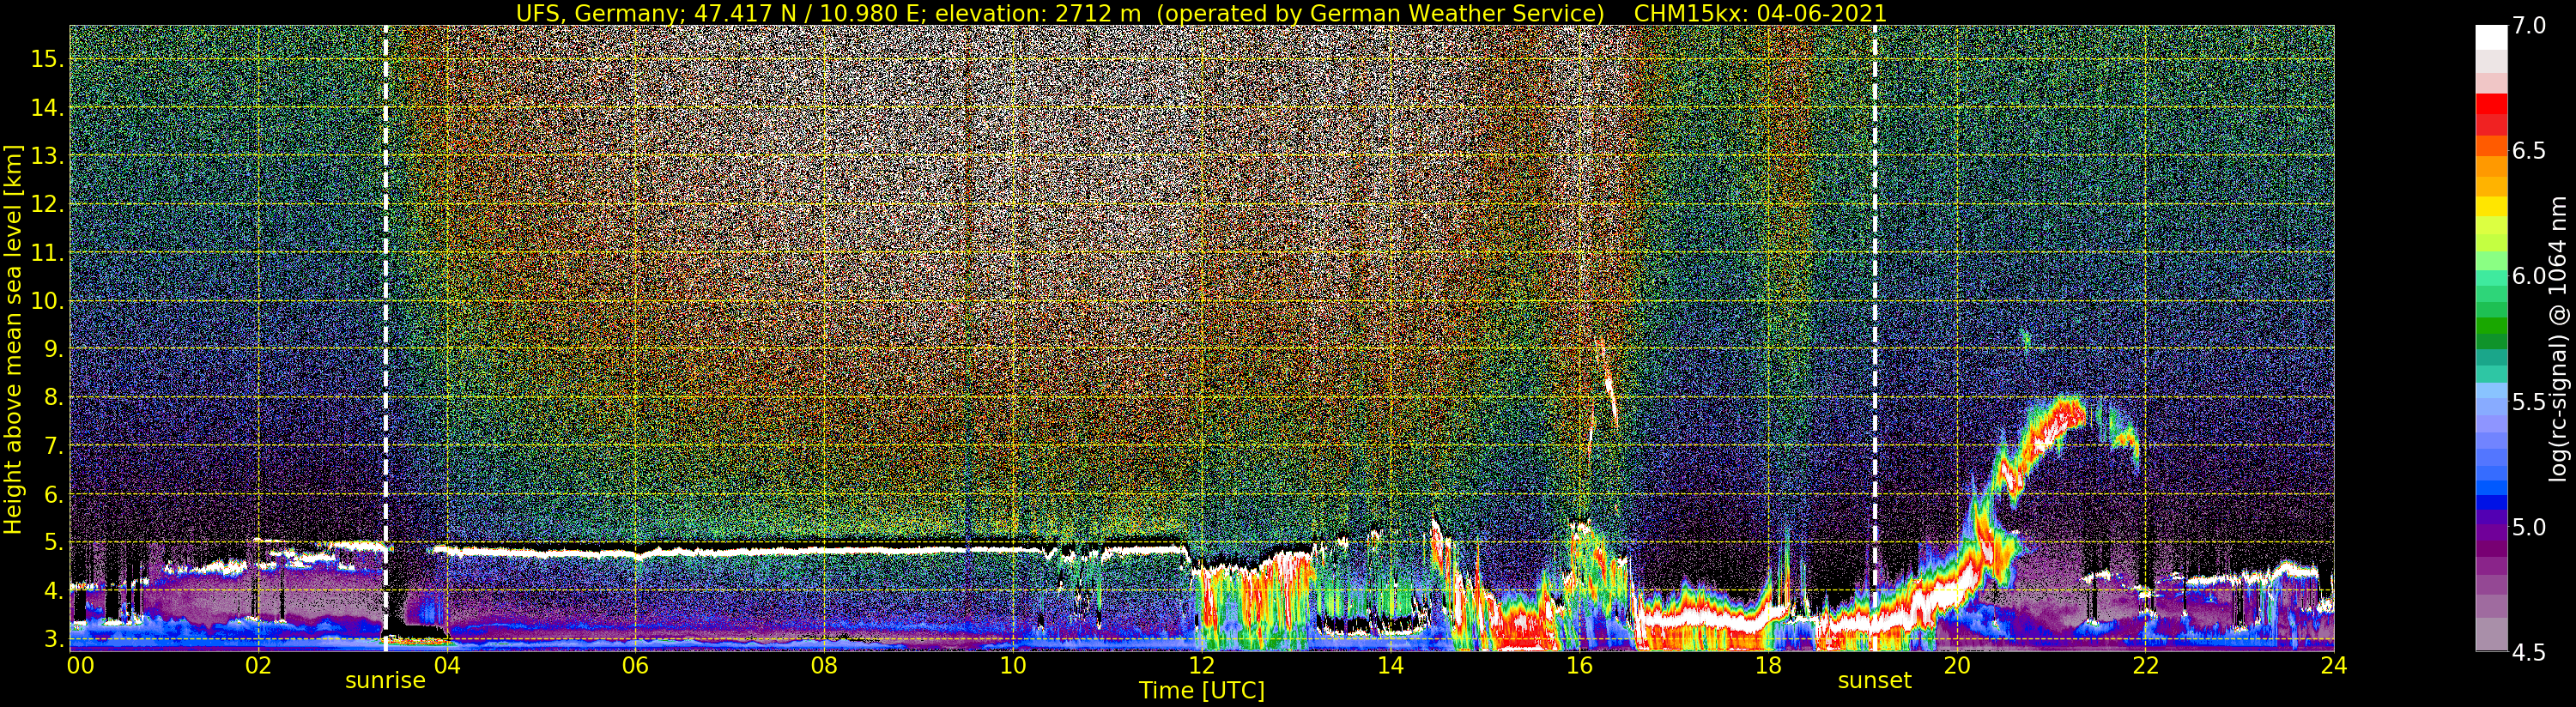Click the '10.' height axis tick

point(47,301)
